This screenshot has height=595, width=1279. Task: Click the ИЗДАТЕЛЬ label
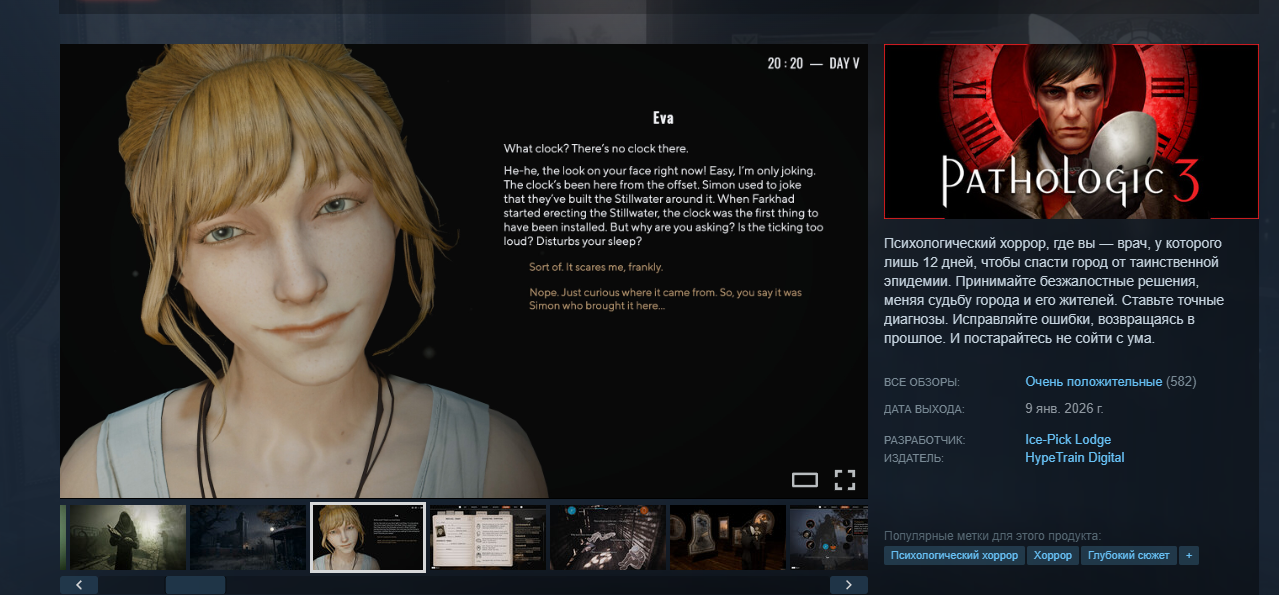[x=913, y=459]
